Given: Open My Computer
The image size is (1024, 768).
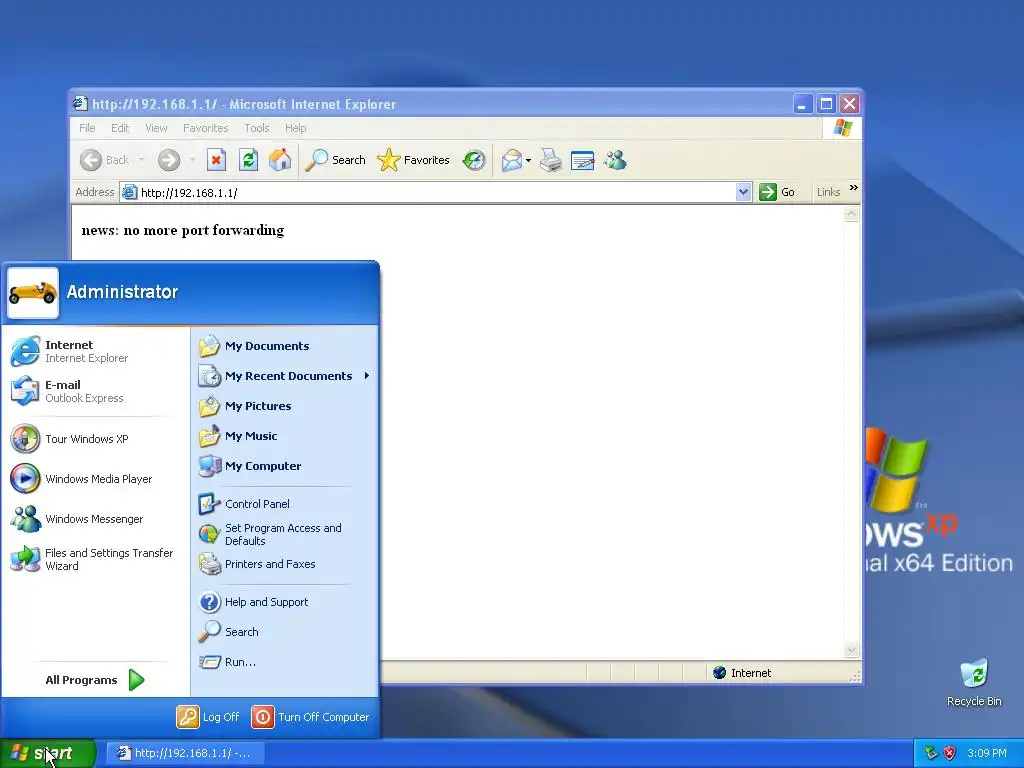Looking at the screenshot, I should pos(285,466).
